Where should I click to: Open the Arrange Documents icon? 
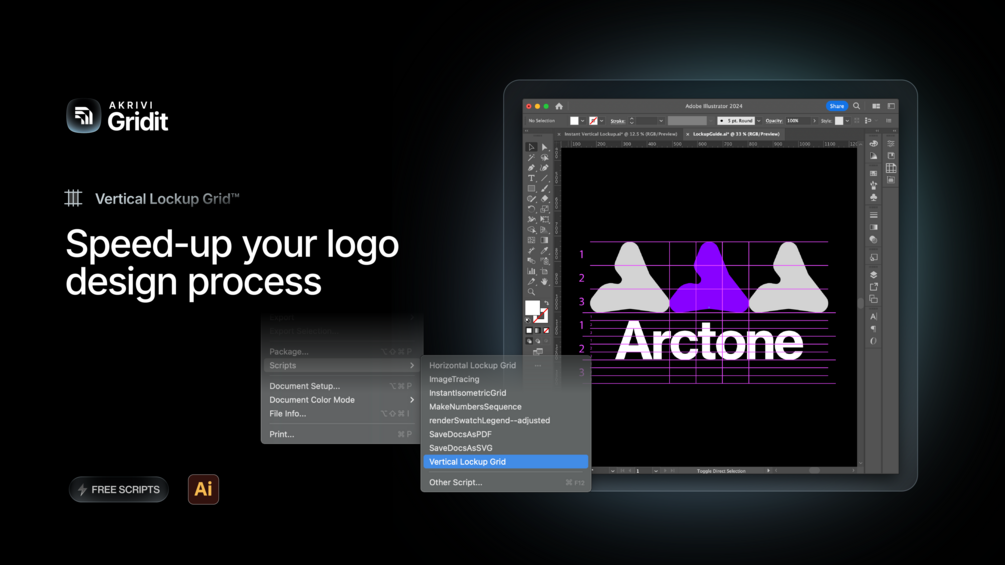876,106
